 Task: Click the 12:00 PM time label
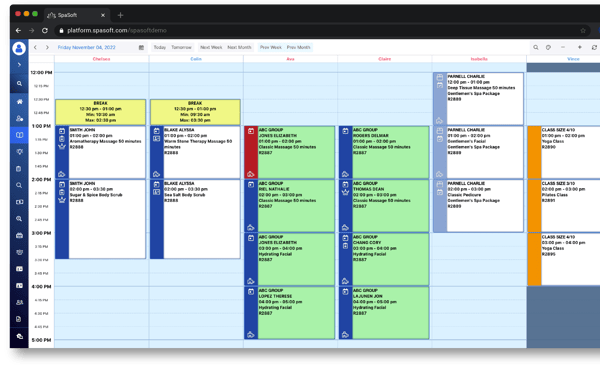click(x=41, y=72)
